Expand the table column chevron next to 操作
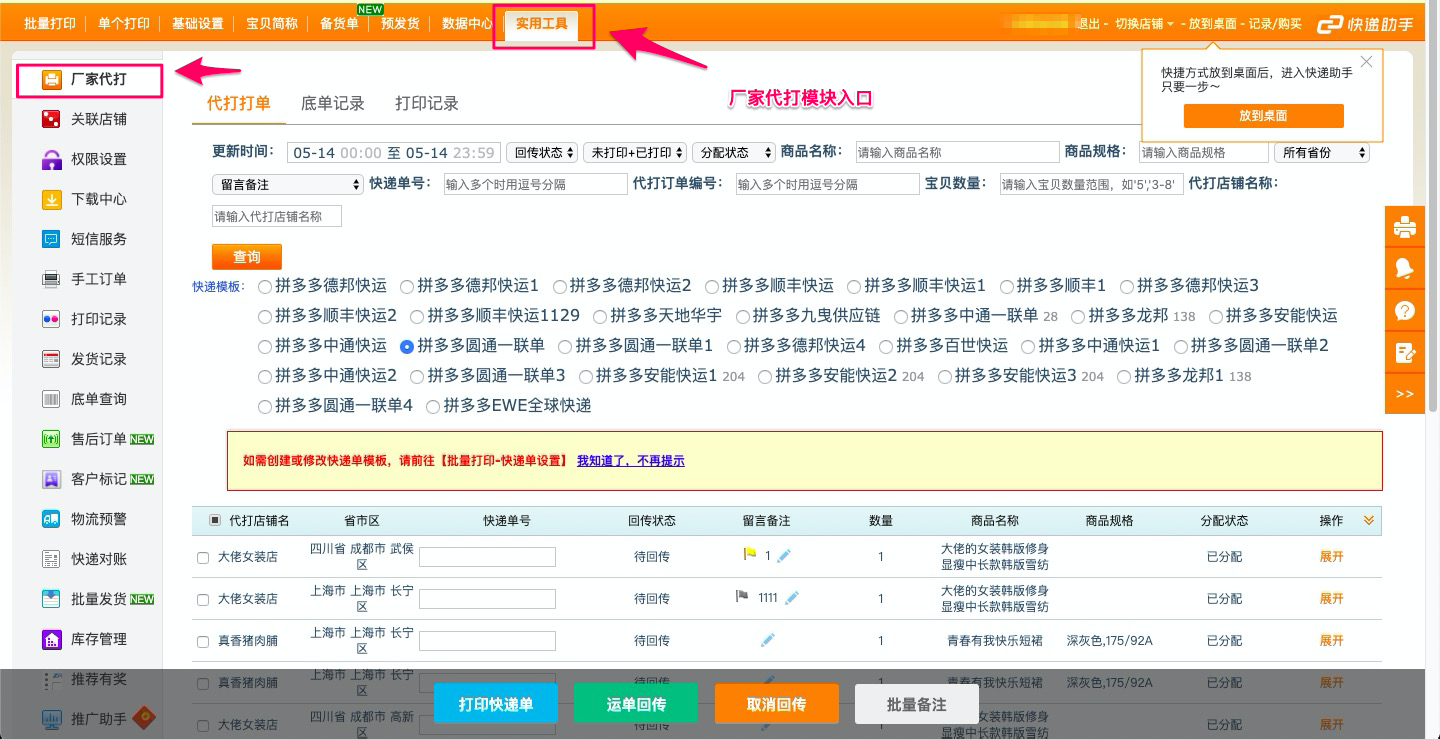This screenshot has height=739, width=1440. [1369, 520]
